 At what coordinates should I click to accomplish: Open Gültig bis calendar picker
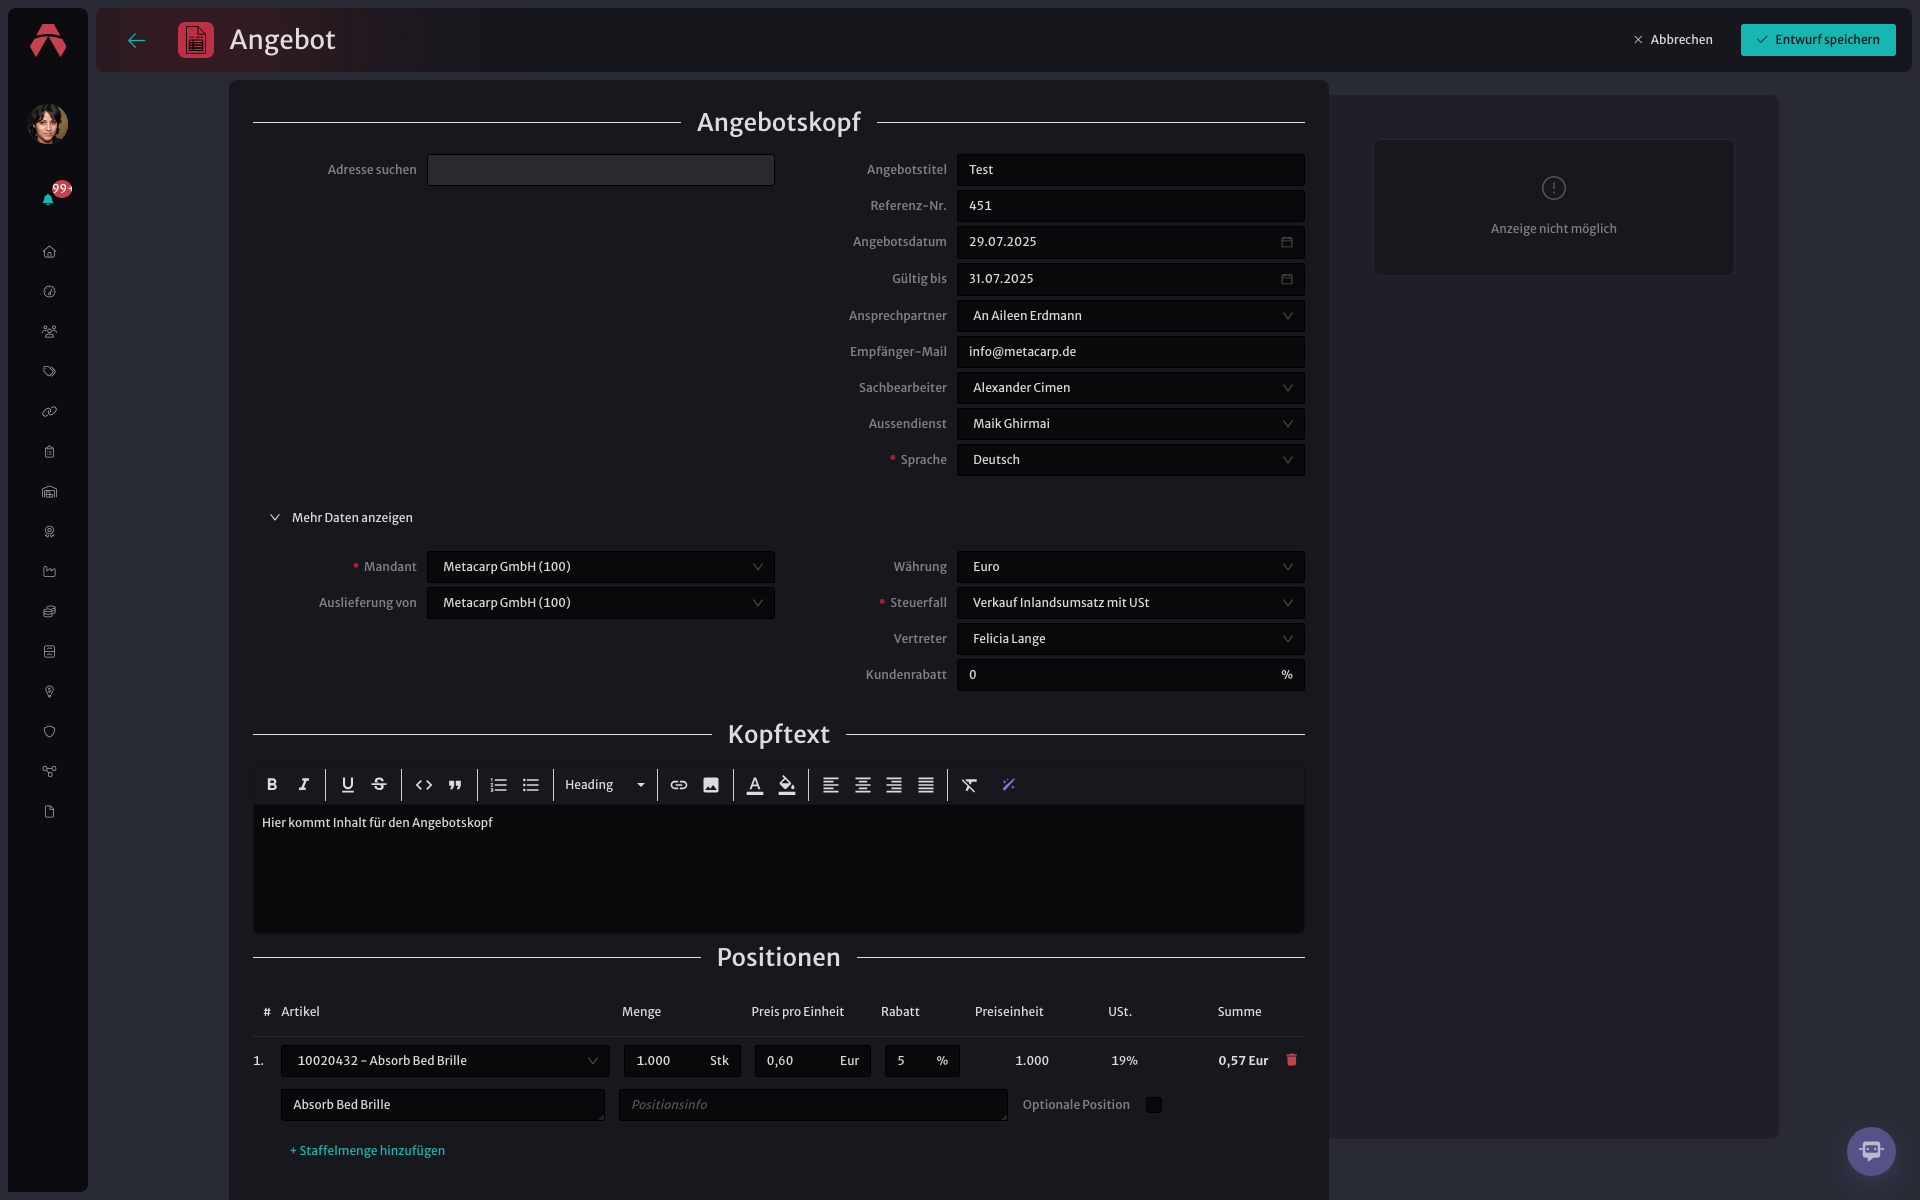(x=1287, y=279)
